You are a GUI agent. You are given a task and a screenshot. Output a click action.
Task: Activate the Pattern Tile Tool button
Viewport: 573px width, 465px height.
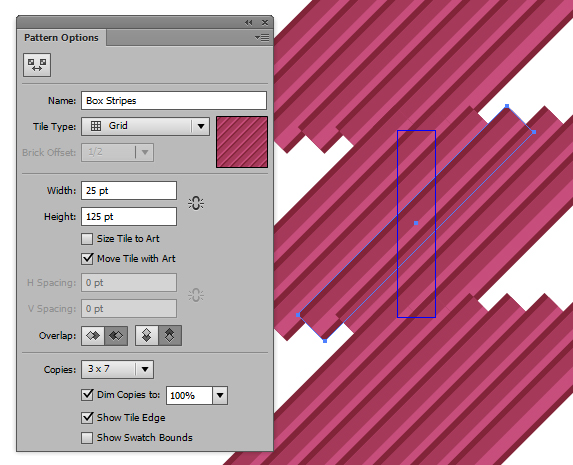pyautogui.click(x=37, y=65)
